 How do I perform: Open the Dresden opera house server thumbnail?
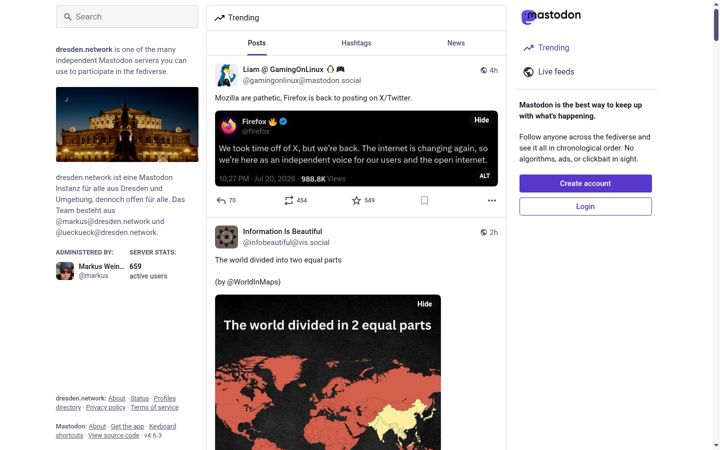coord(127,124)
